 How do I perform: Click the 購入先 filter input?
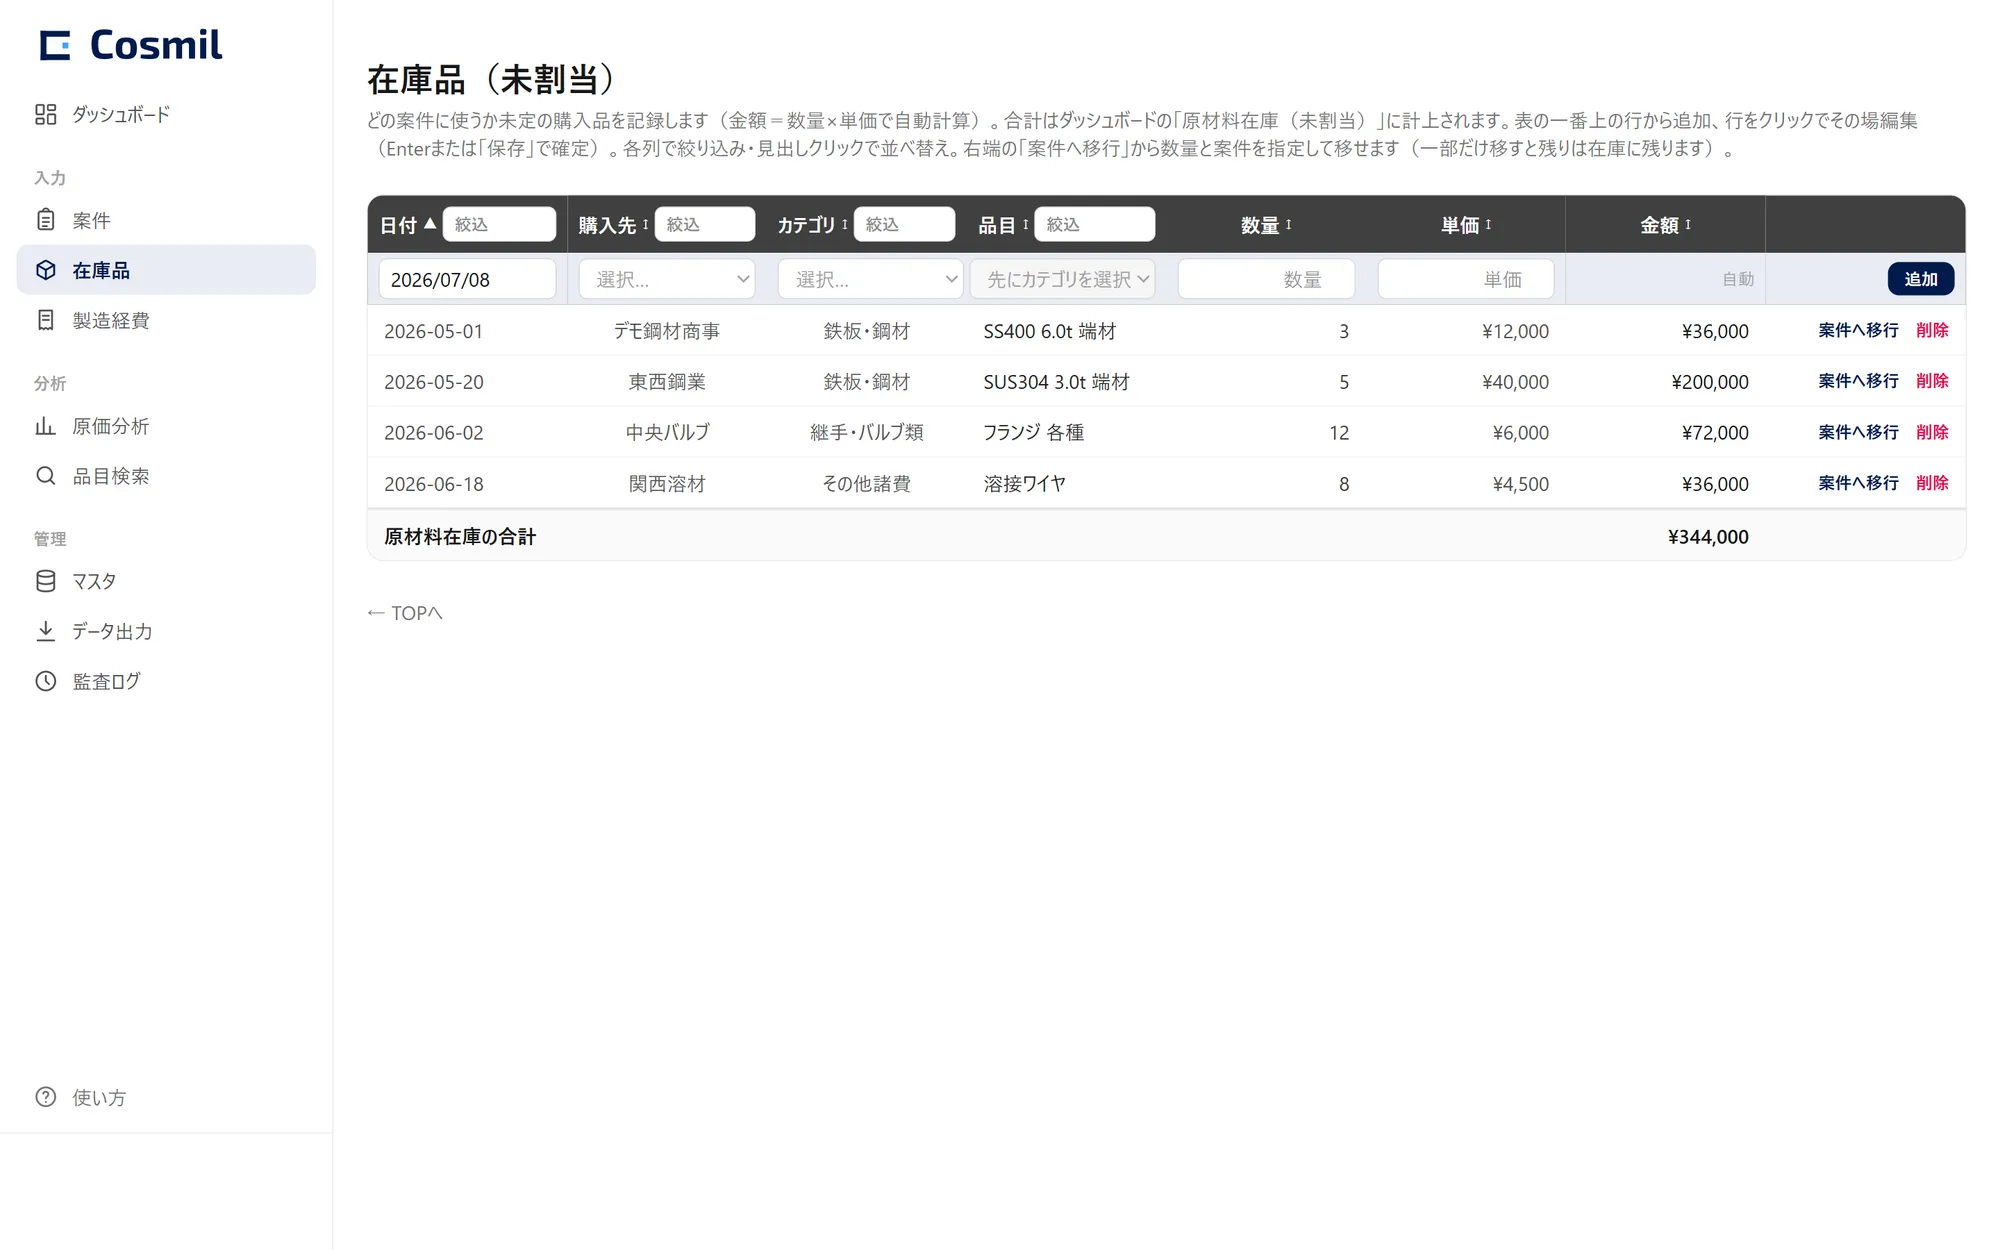[x=705, y=224]
